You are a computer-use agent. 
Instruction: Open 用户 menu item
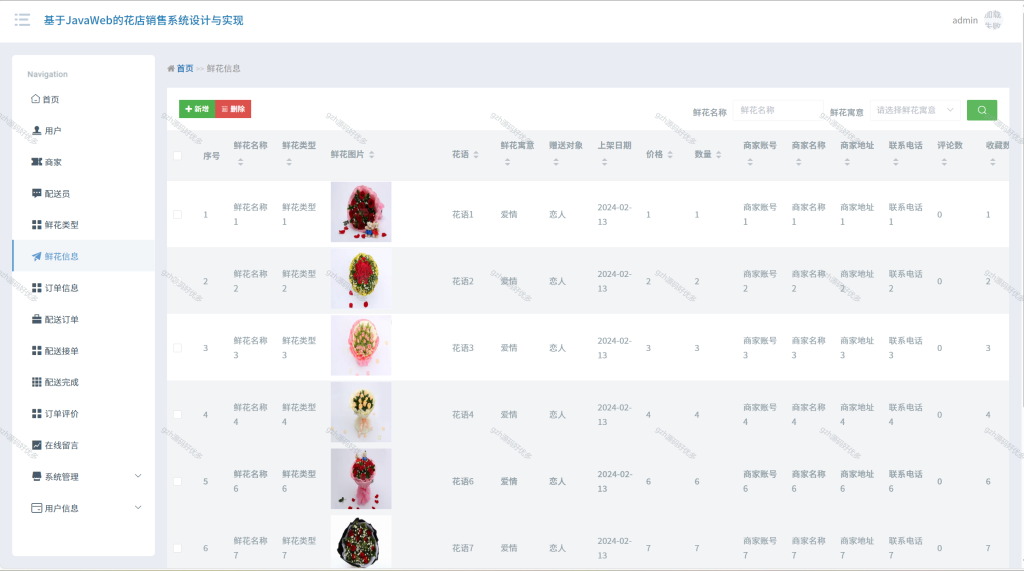tap(84, 131)
